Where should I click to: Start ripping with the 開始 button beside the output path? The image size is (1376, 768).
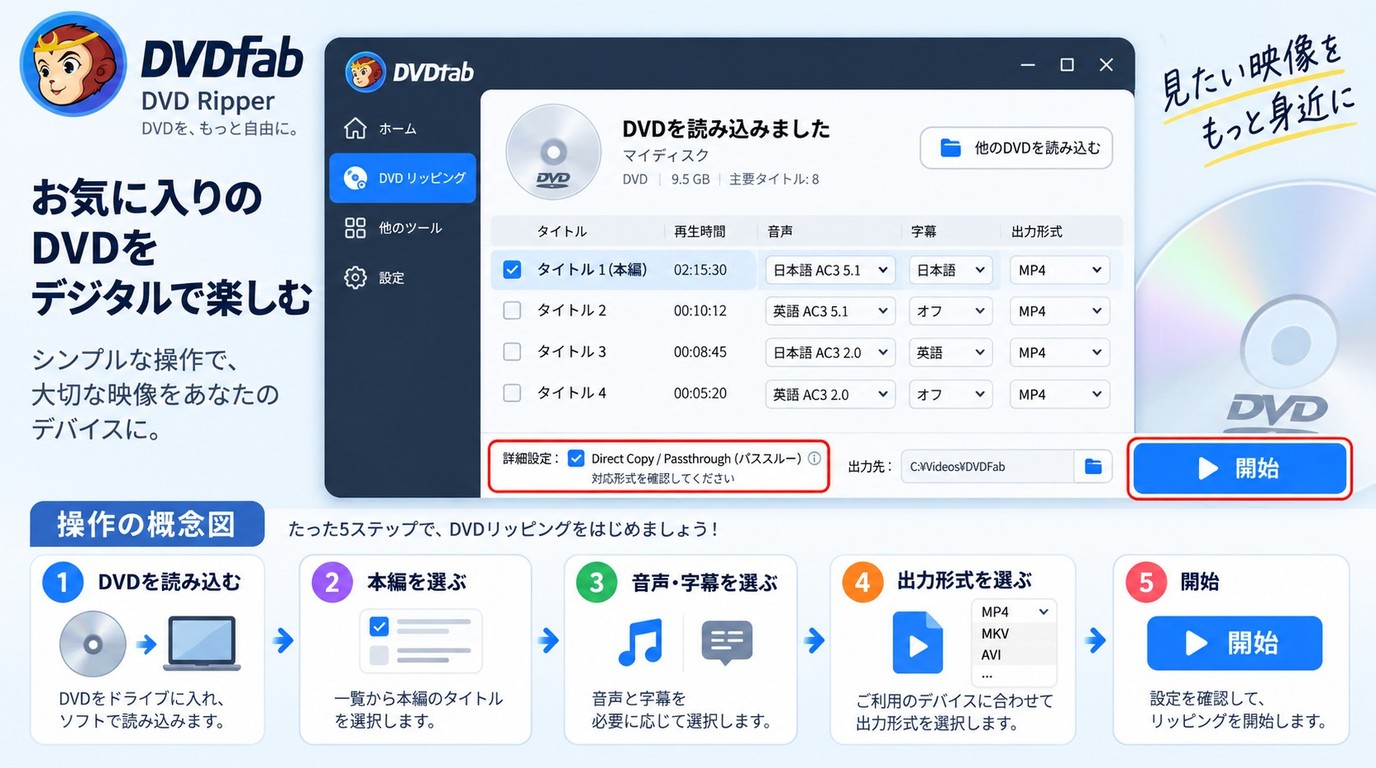pyautogui.click(x=1240, y=468)
